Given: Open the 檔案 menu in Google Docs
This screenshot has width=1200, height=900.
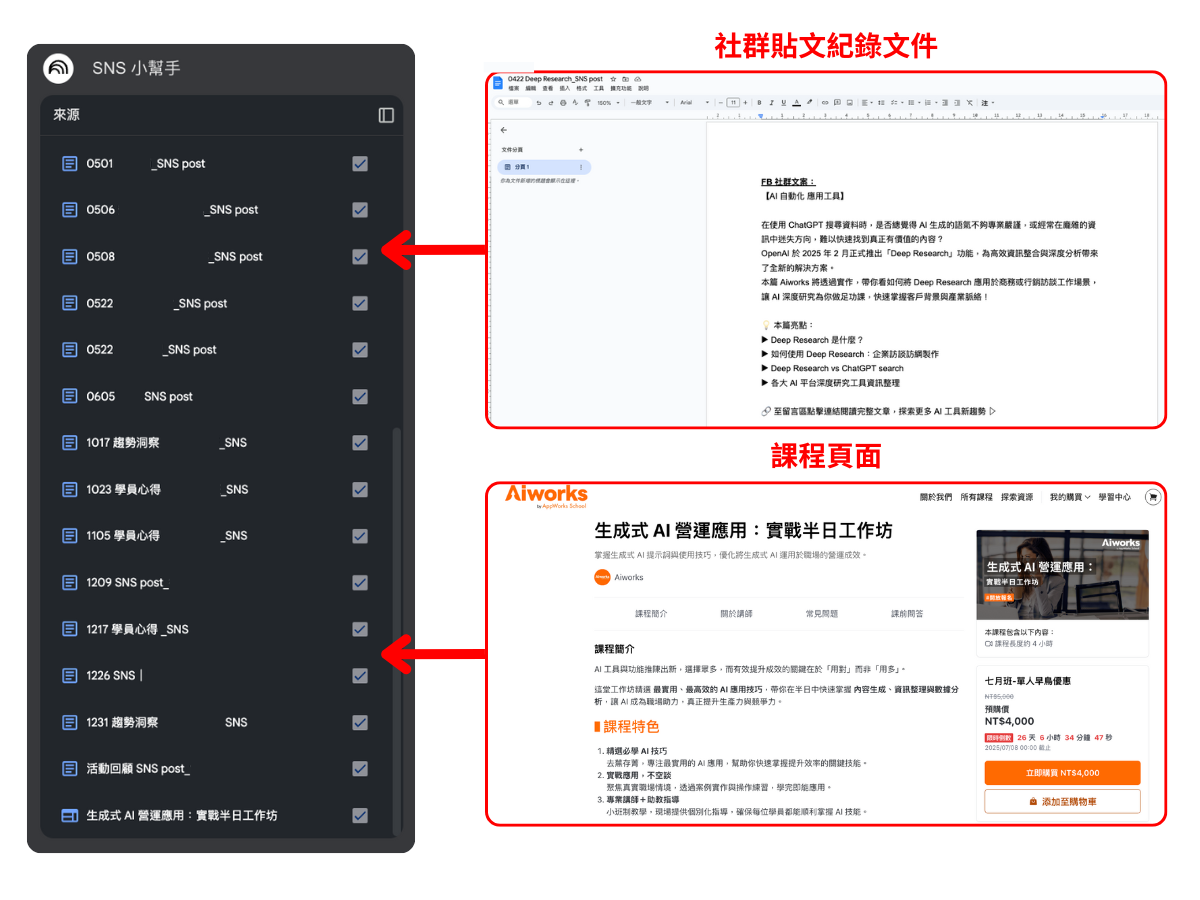Looking at the screenshot, I should [513, 88].
